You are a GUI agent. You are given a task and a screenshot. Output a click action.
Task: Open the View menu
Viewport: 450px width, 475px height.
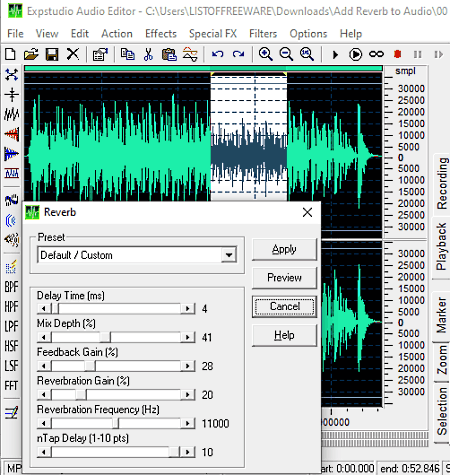click(x=47, y=34)
